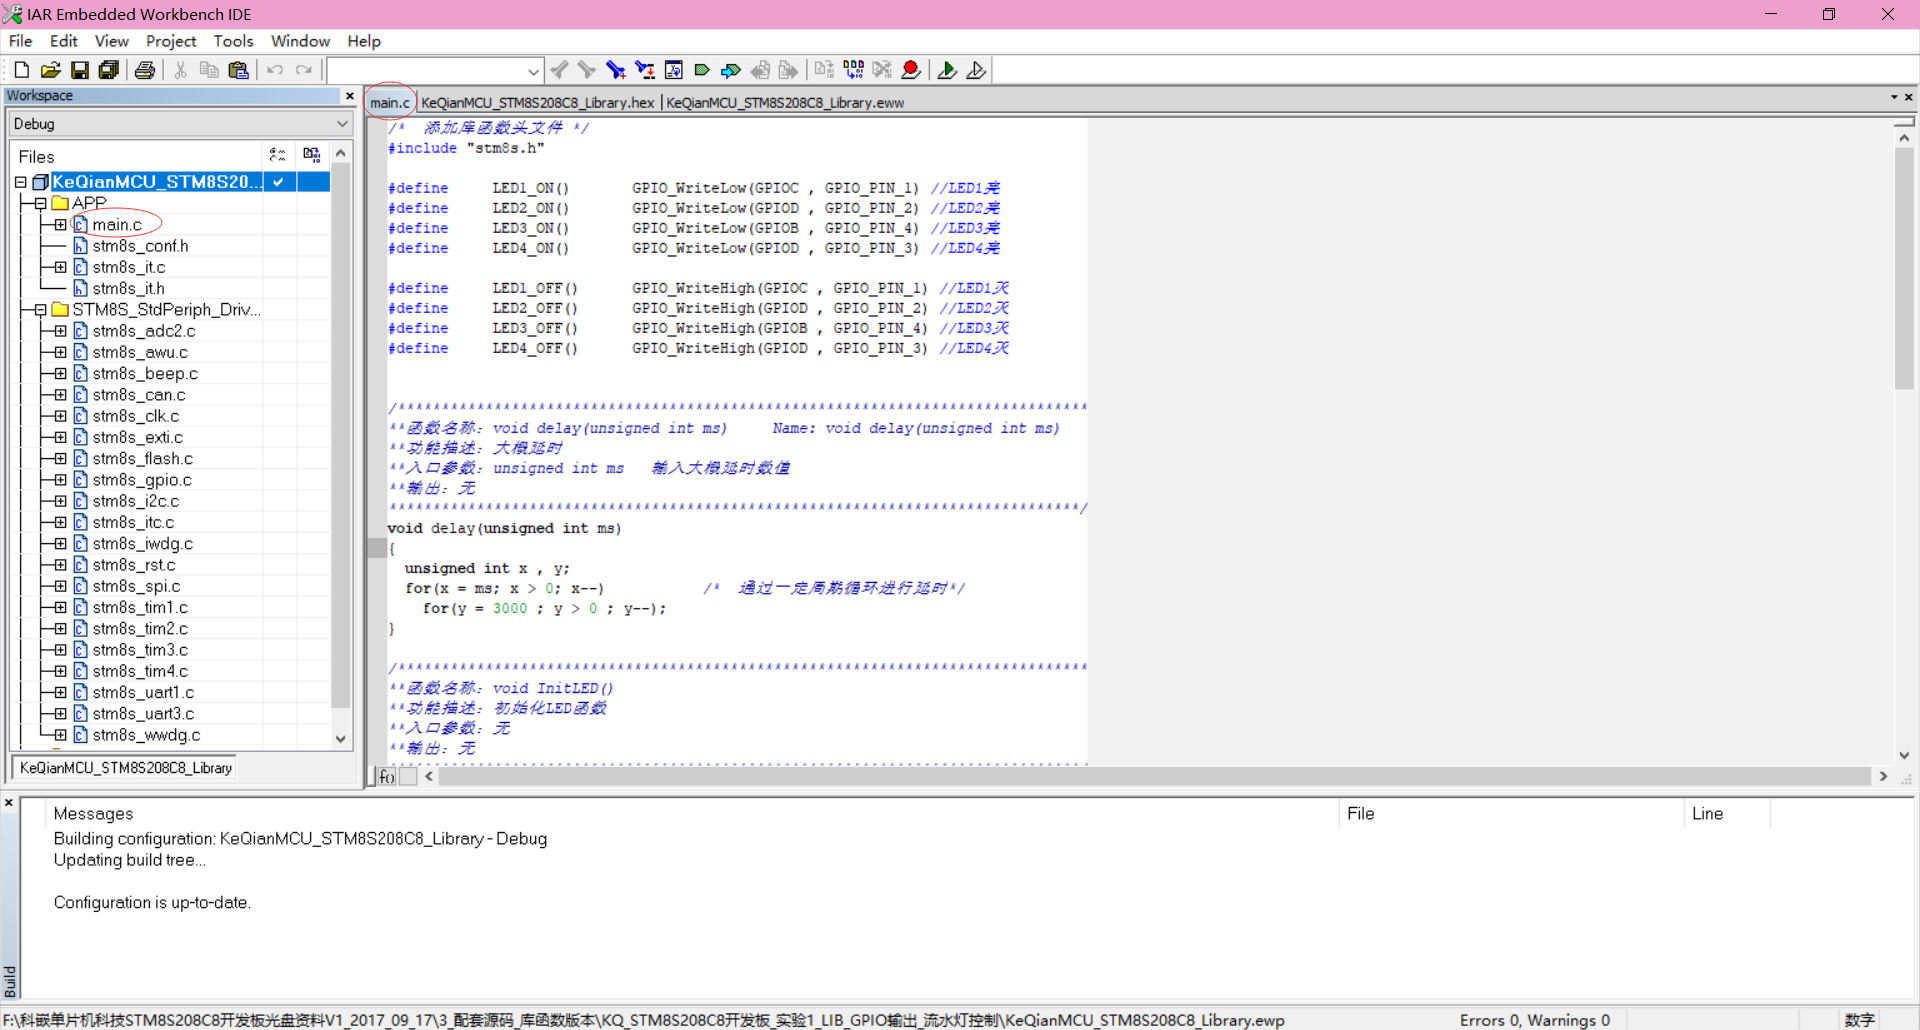
Task: Click the function list f() button
Action: (x=387, y=777)
